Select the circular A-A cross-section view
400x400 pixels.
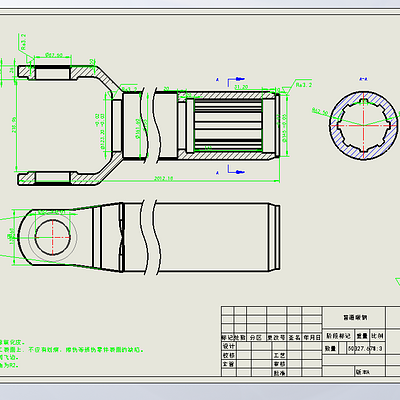point(364,125)
